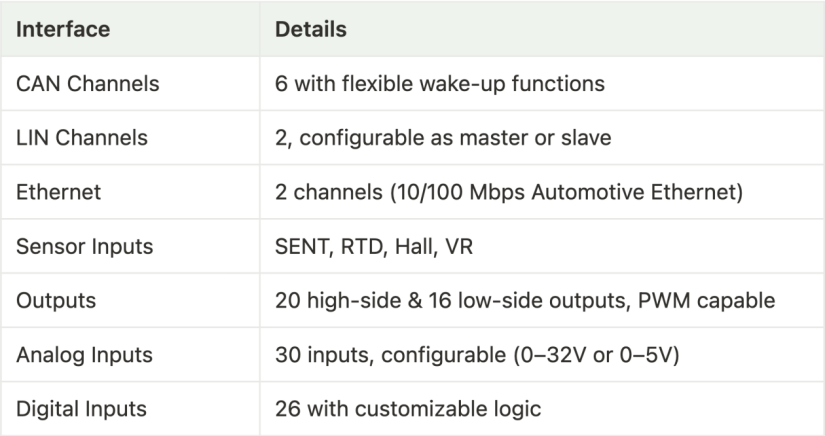This screenshot has height=436, width=825.
Task: Click the Analog Inputs cell
Action: click(87, 354)
